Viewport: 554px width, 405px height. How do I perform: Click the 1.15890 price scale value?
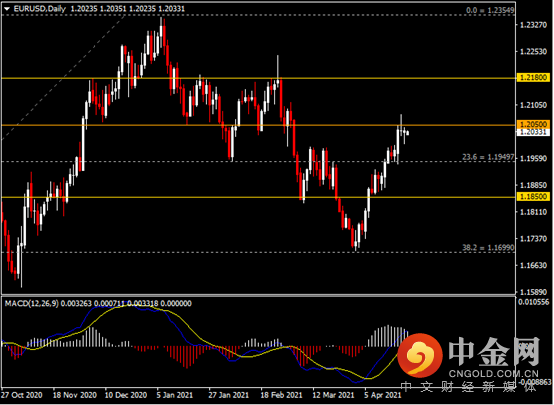pyautogui.click(x=533, y=292)
